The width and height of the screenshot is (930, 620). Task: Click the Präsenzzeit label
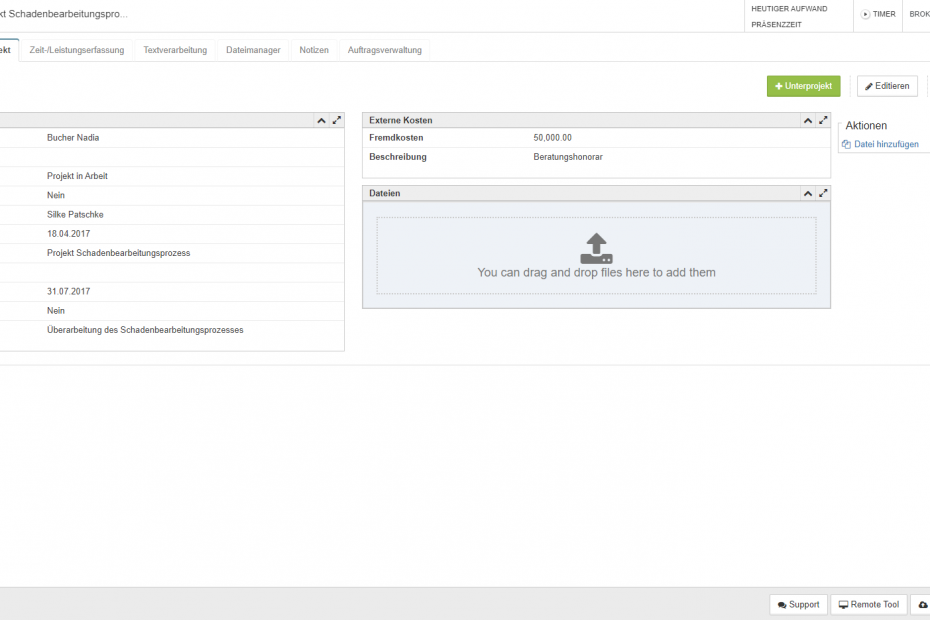click(776, 25)
